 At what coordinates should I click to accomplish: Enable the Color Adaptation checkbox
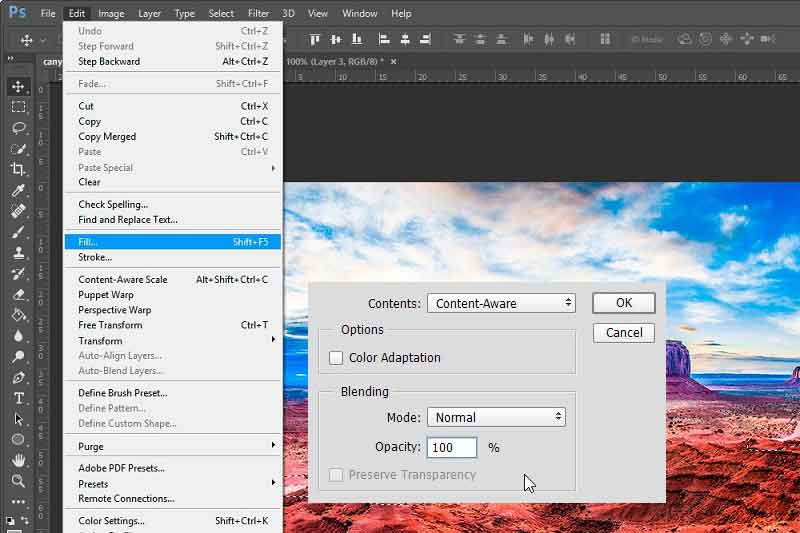(336, 358)
